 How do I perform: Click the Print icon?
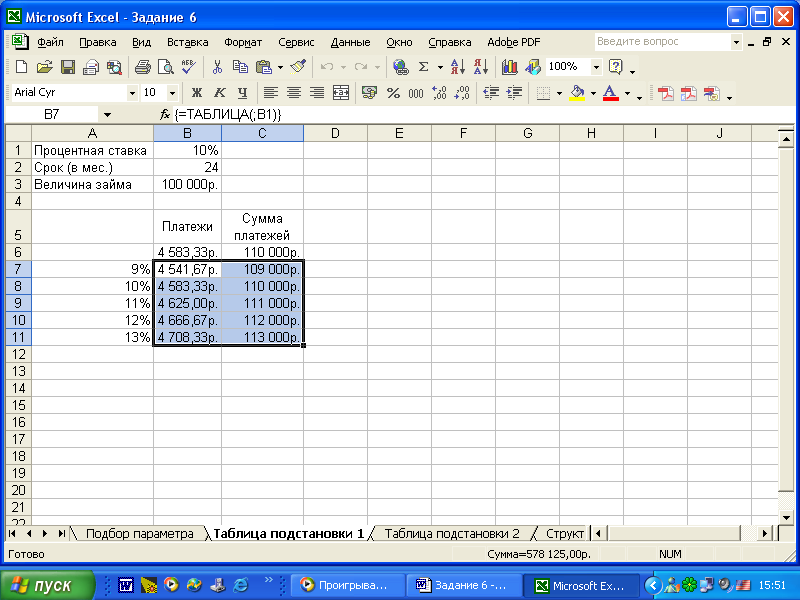click(x=142, y=67)
